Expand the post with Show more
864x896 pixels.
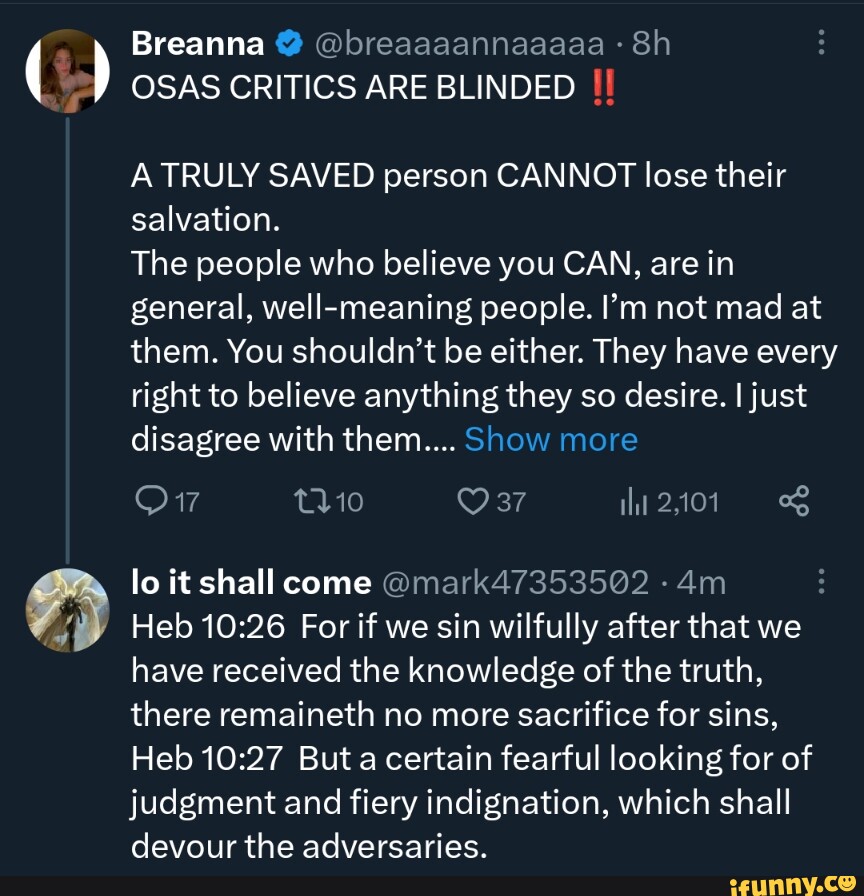551,440
